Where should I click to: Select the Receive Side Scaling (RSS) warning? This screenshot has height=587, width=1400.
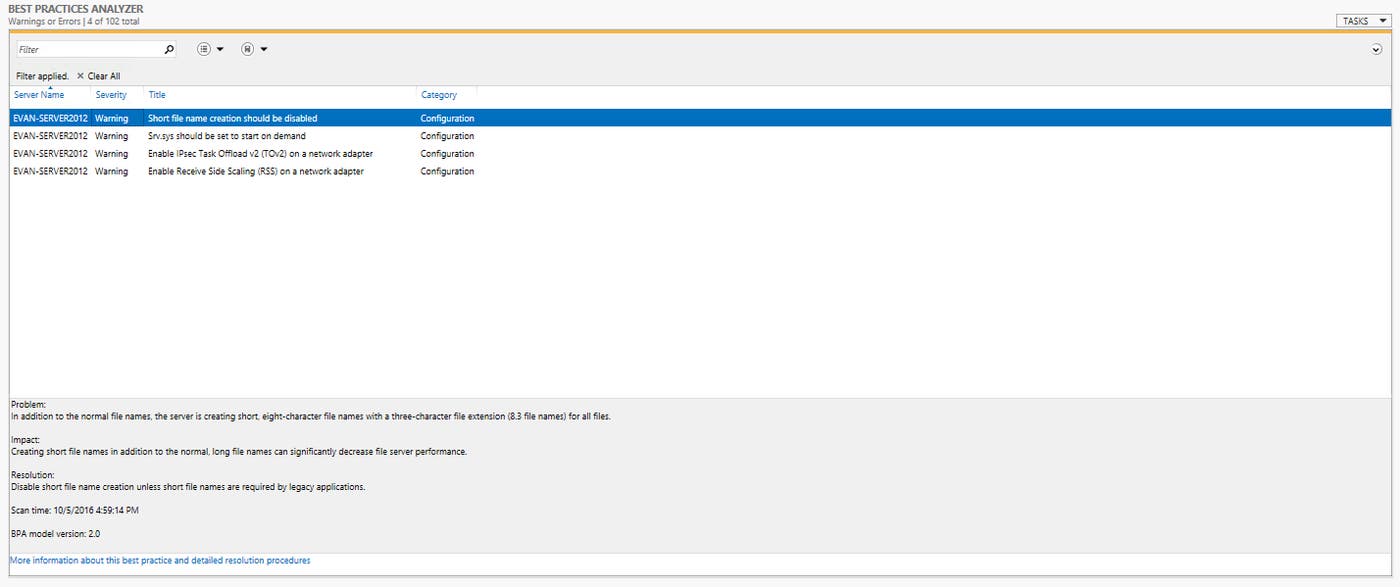coord(255,172)
